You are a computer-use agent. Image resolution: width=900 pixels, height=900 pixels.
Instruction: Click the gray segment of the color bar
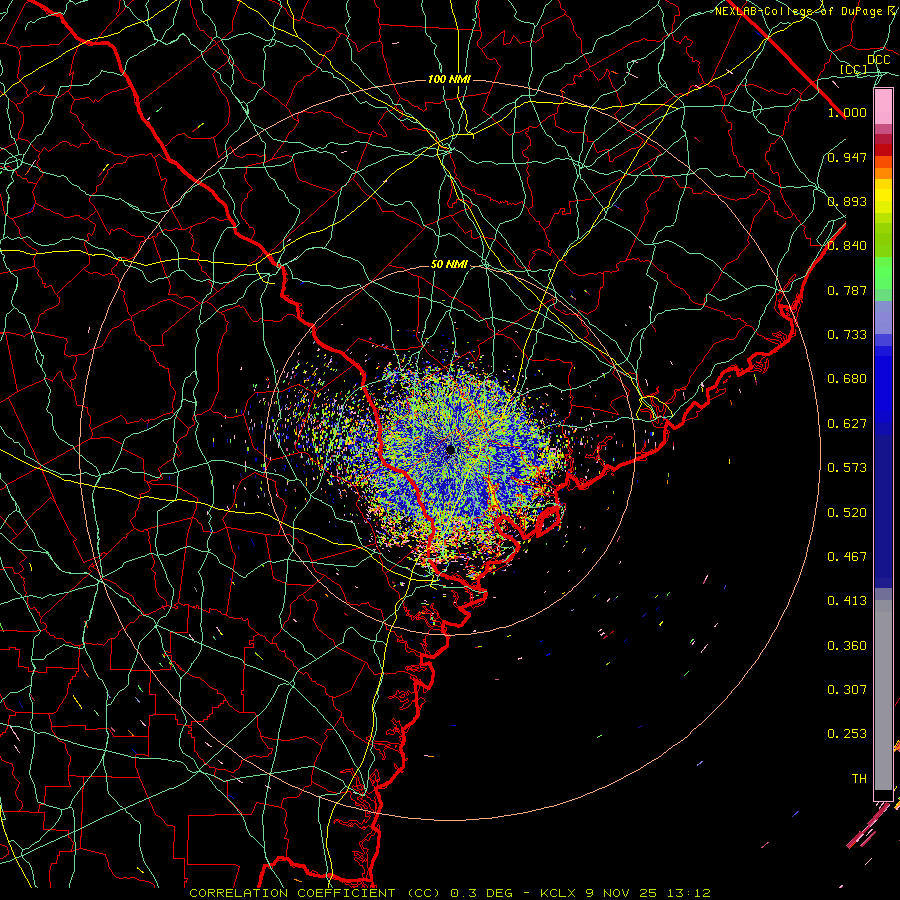(883, 695)
